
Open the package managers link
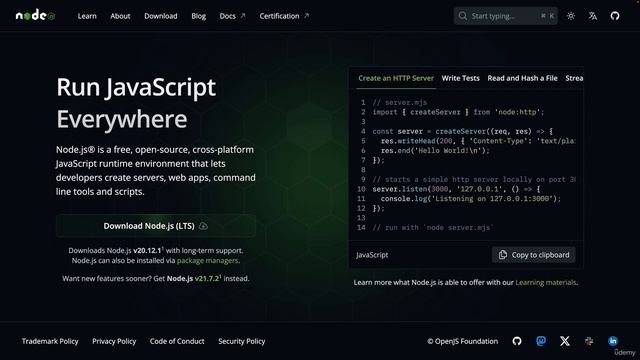pos(207,260)
